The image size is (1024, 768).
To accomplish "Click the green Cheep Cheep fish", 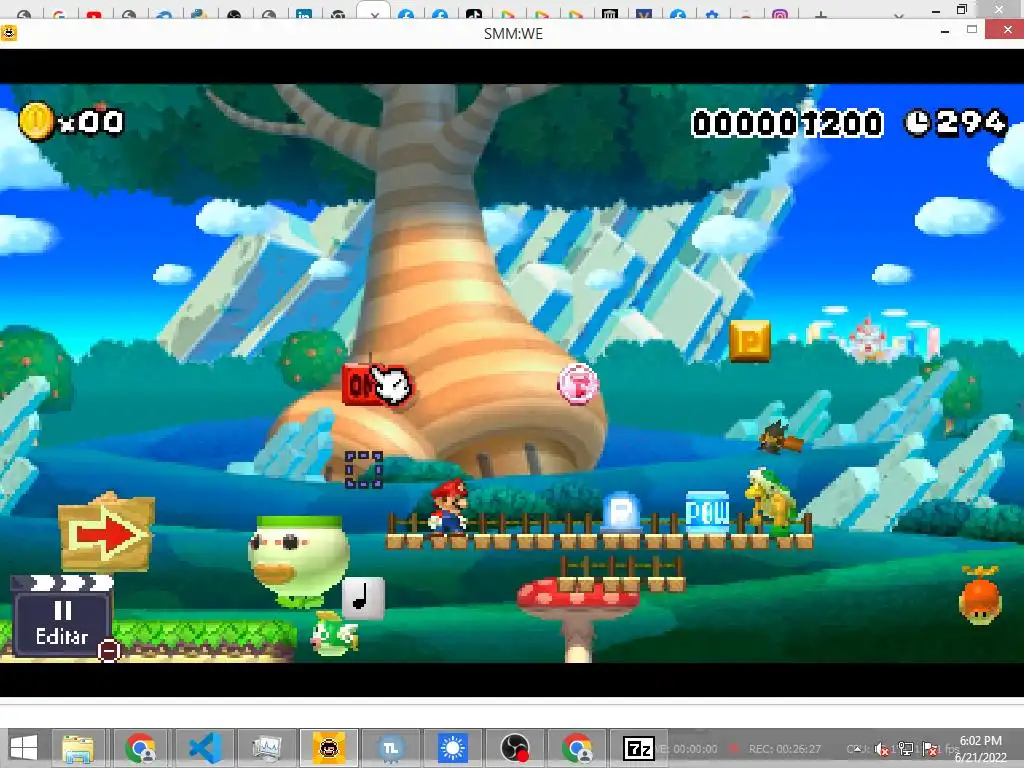I will pyautogui.click(x=334, y=634).
